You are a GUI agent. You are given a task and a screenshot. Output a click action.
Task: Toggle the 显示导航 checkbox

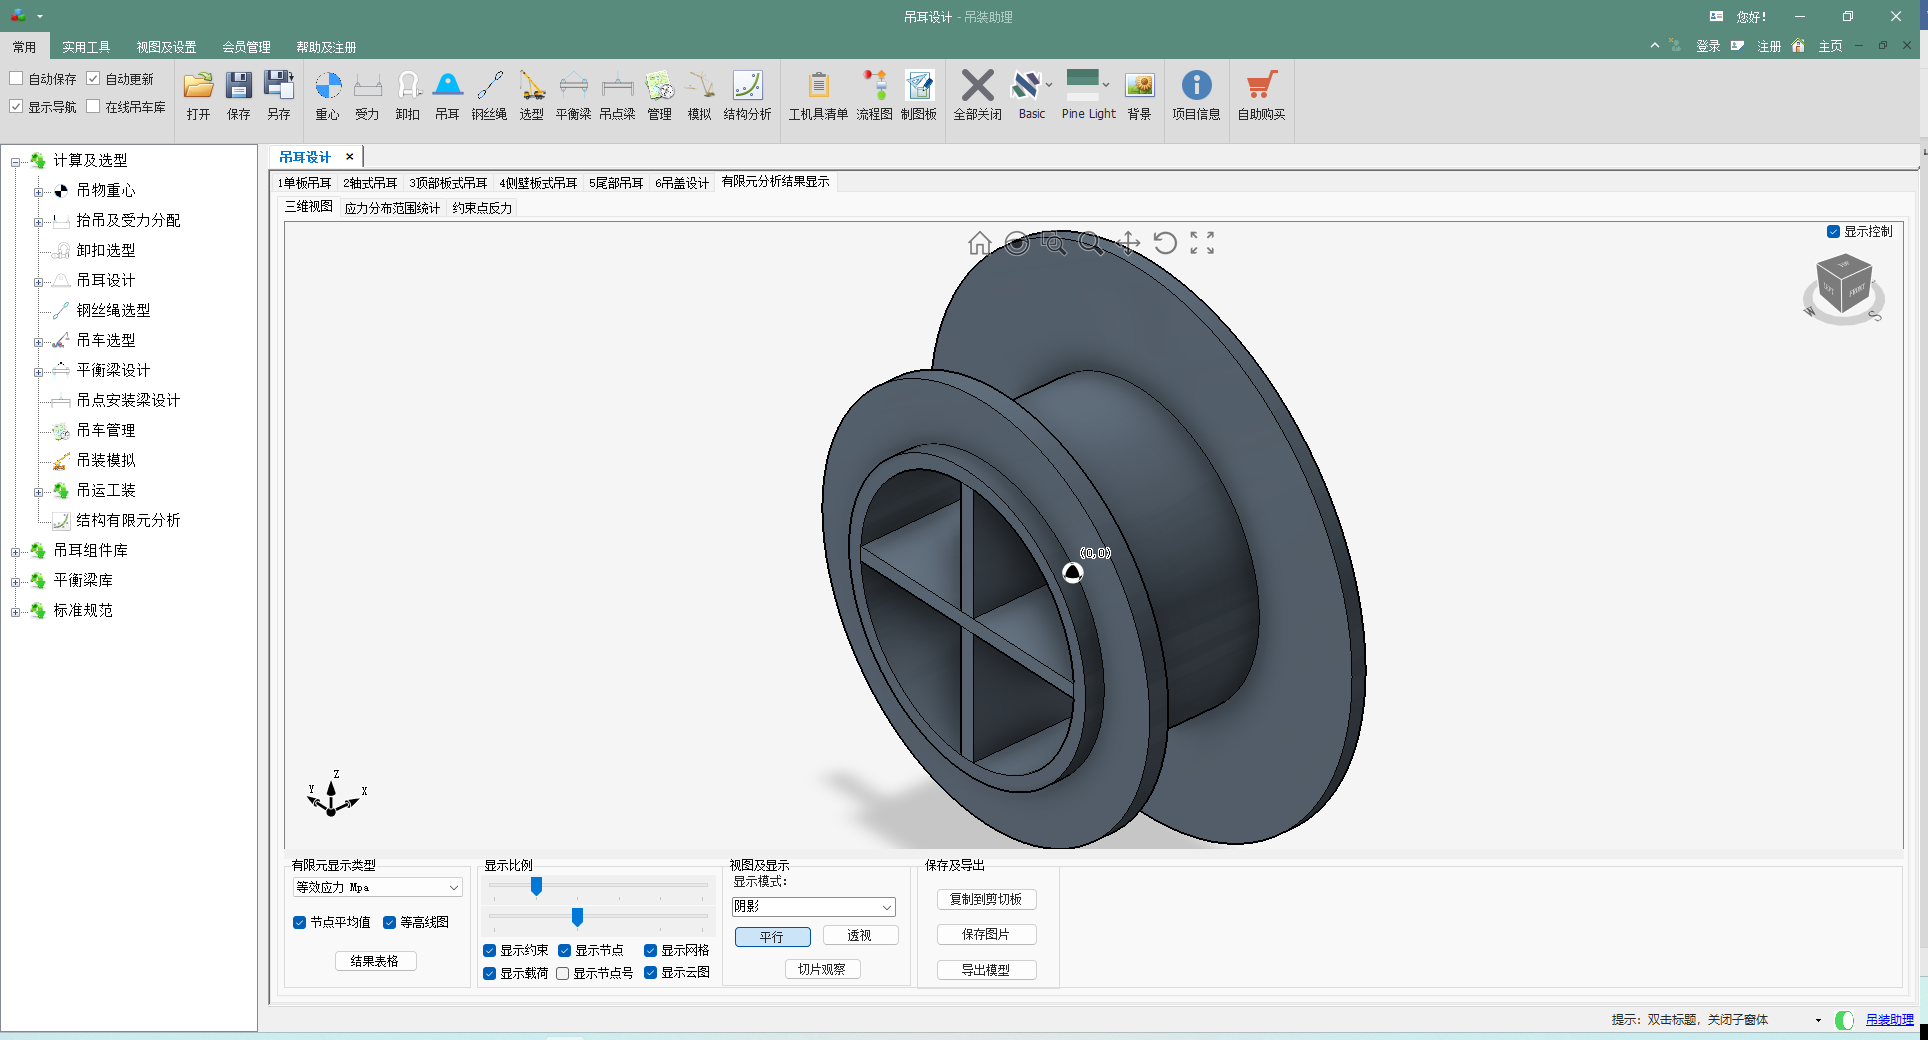point(16,106)
